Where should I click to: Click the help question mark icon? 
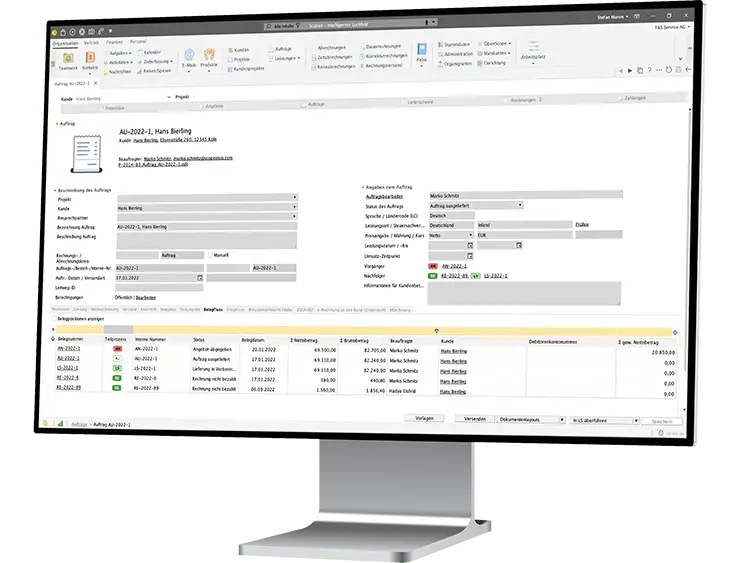649,70
